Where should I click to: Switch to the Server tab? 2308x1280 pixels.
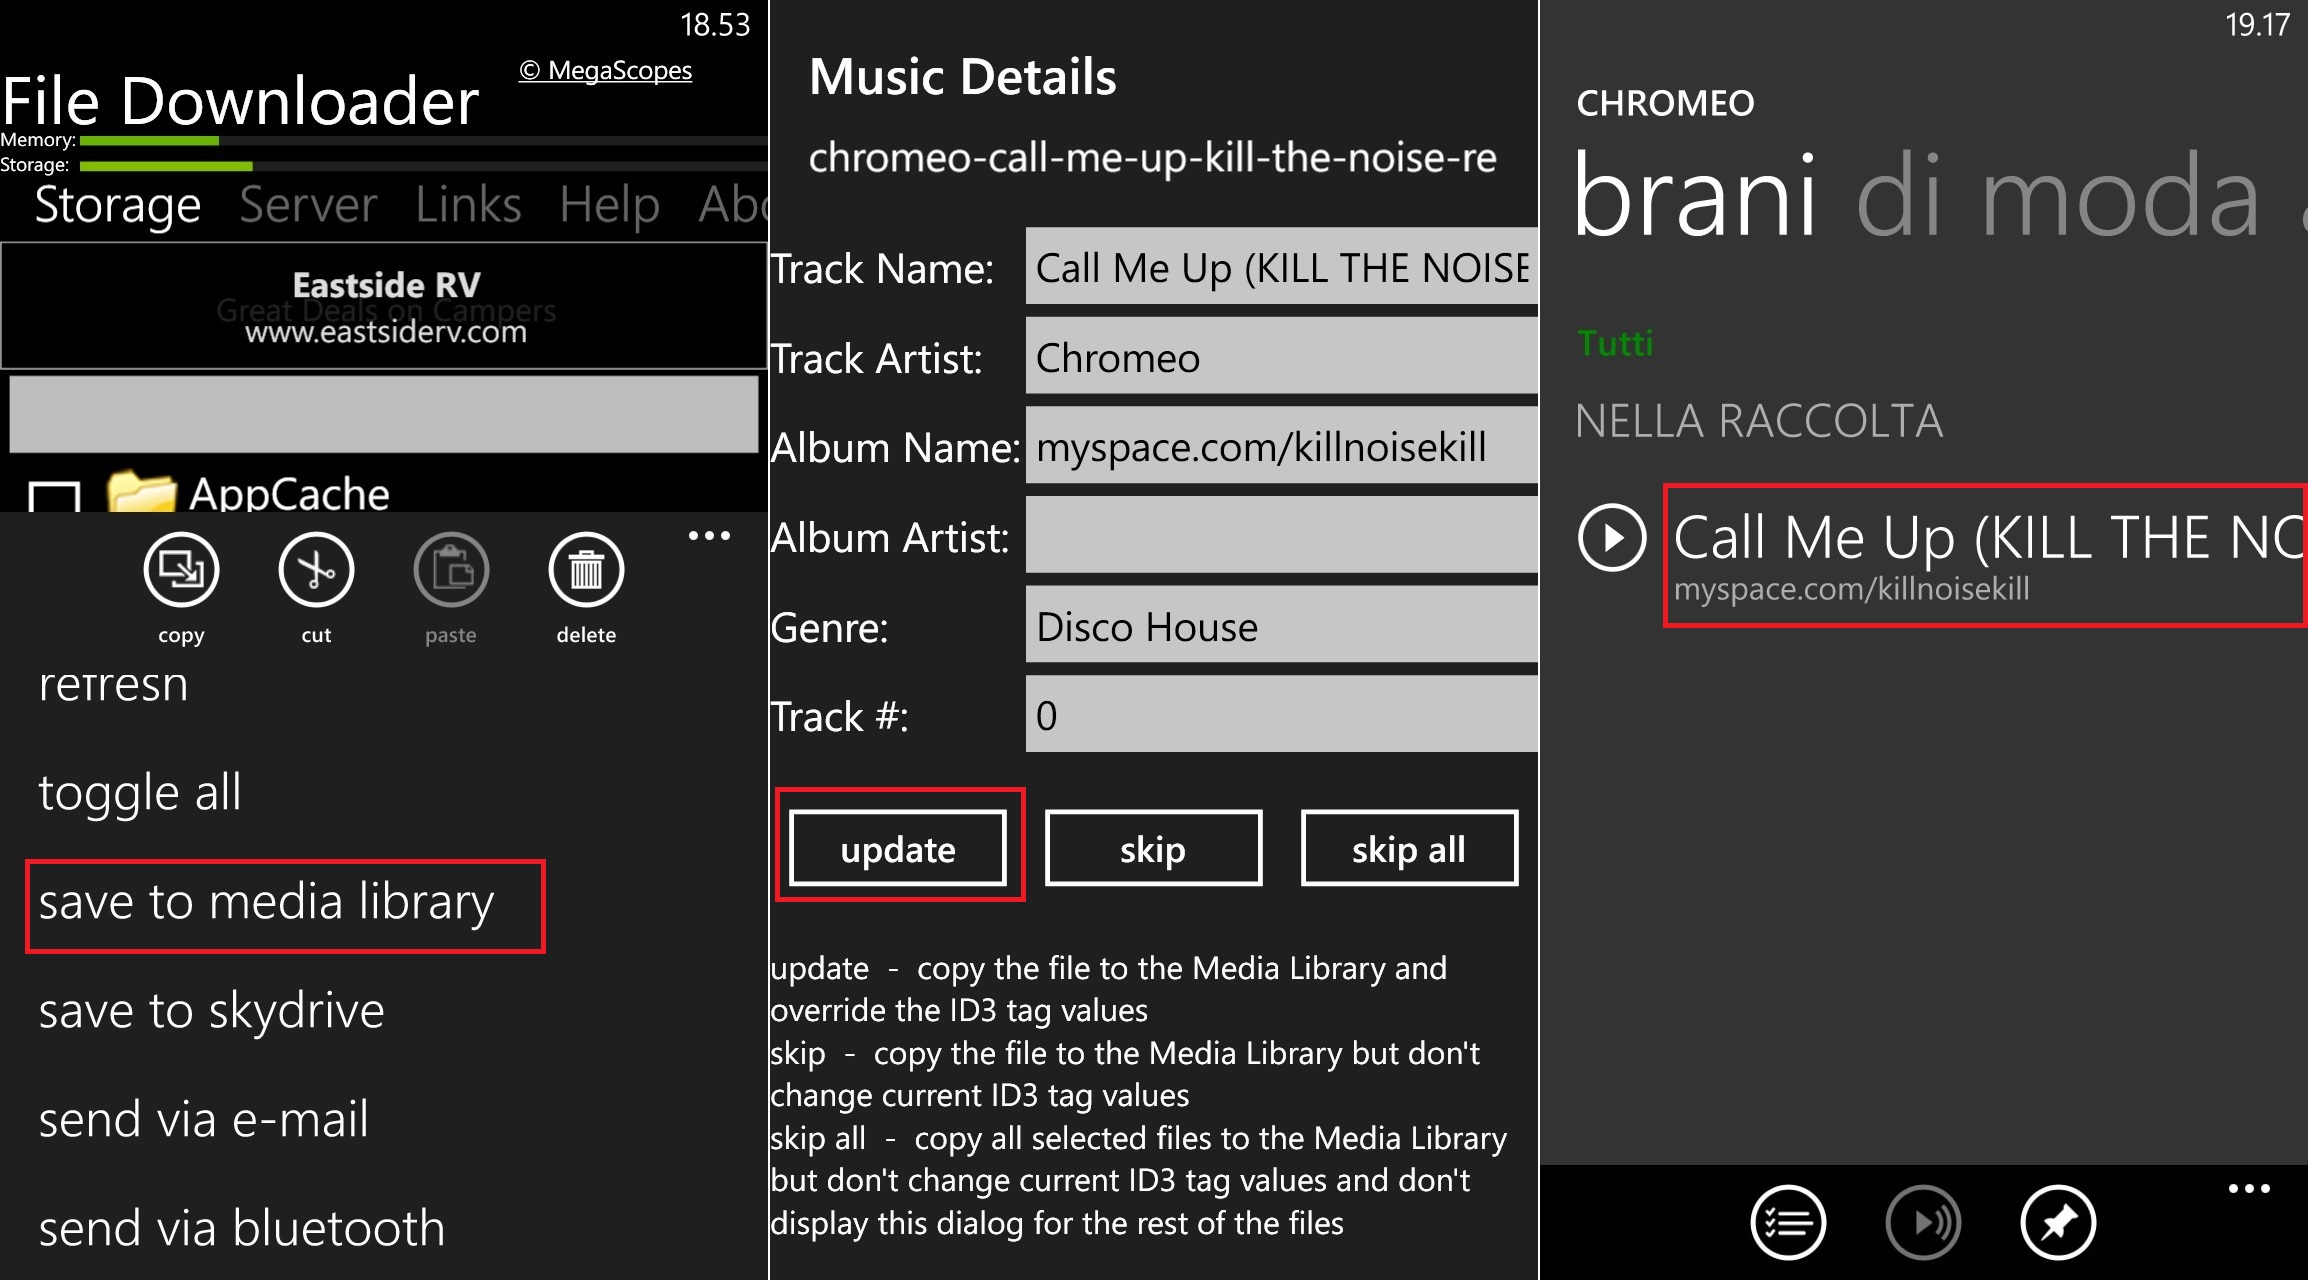(x=308, y=204)
